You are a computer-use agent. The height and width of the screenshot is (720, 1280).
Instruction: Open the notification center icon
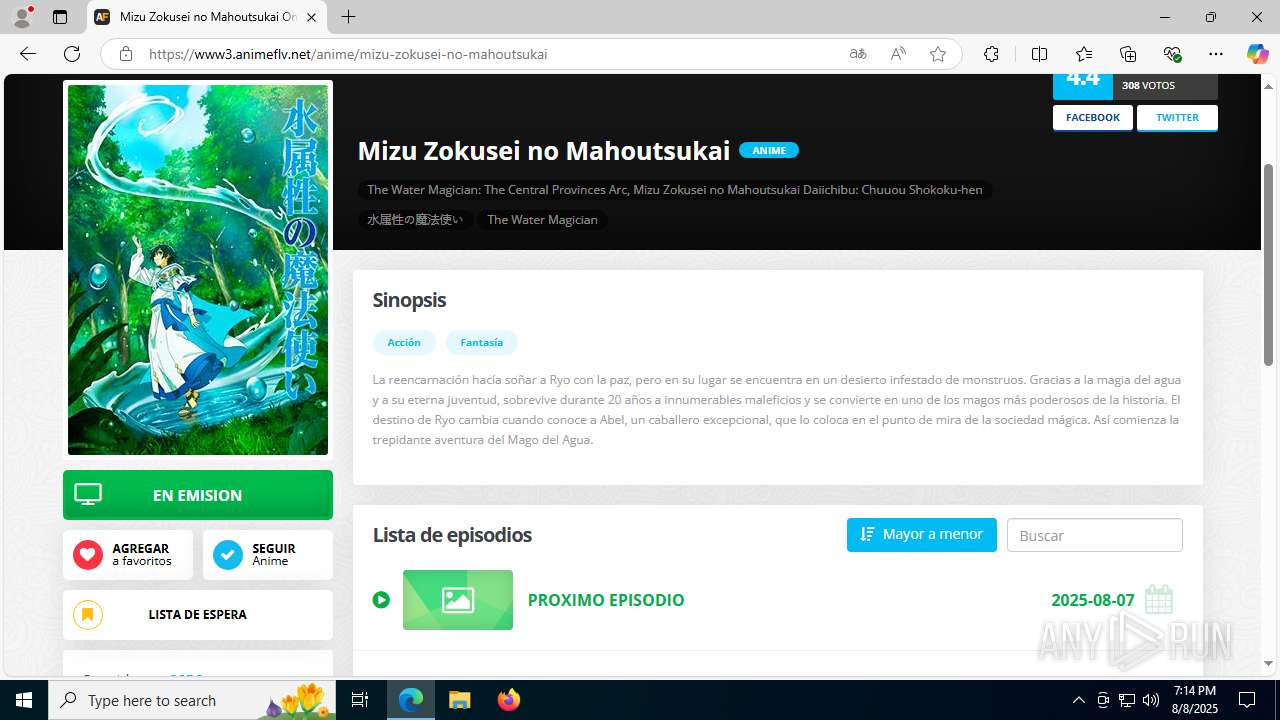(1247, 700)
